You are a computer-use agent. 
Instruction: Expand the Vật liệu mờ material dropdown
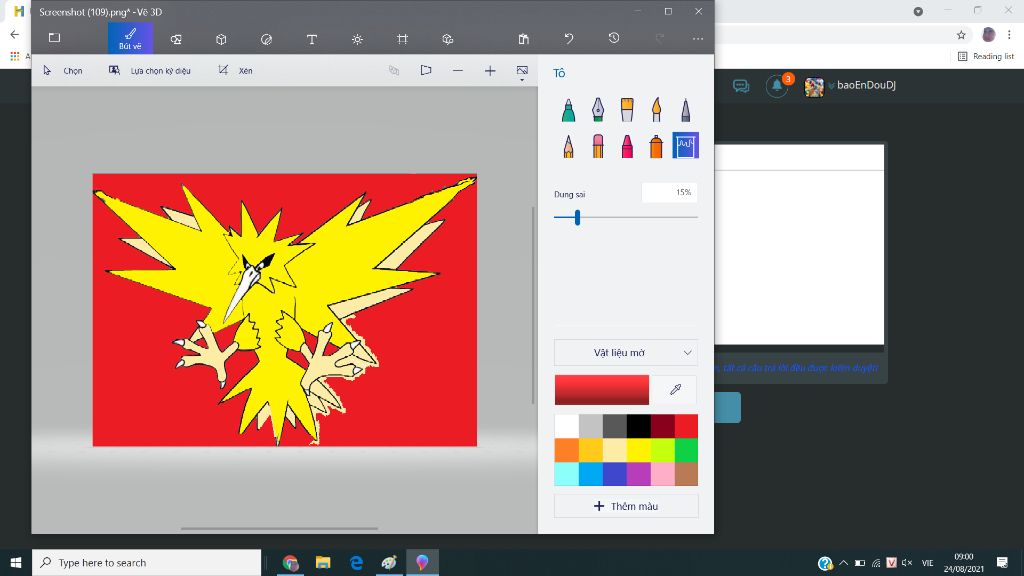coord(626,353)
